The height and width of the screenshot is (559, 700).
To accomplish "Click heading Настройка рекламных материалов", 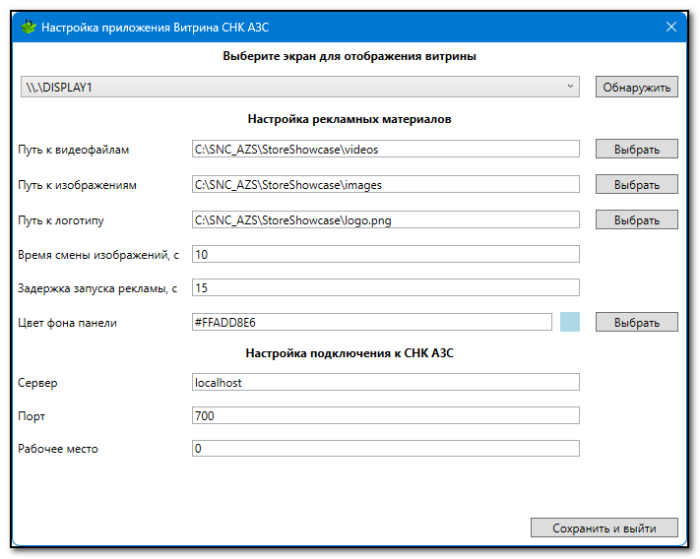I will pyautogui.click(x=349, y=119).
